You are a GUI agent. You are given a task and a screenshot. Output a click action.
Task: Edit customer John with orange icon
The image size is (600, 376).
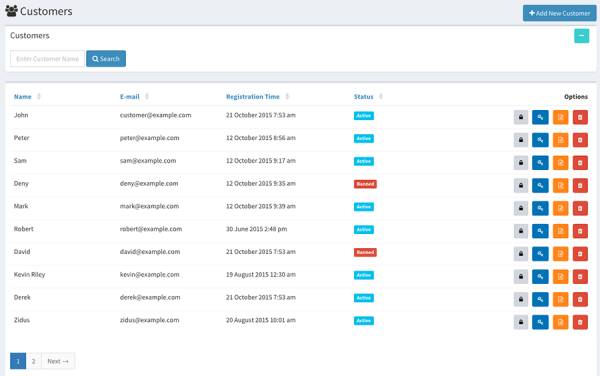click(561, 117)
